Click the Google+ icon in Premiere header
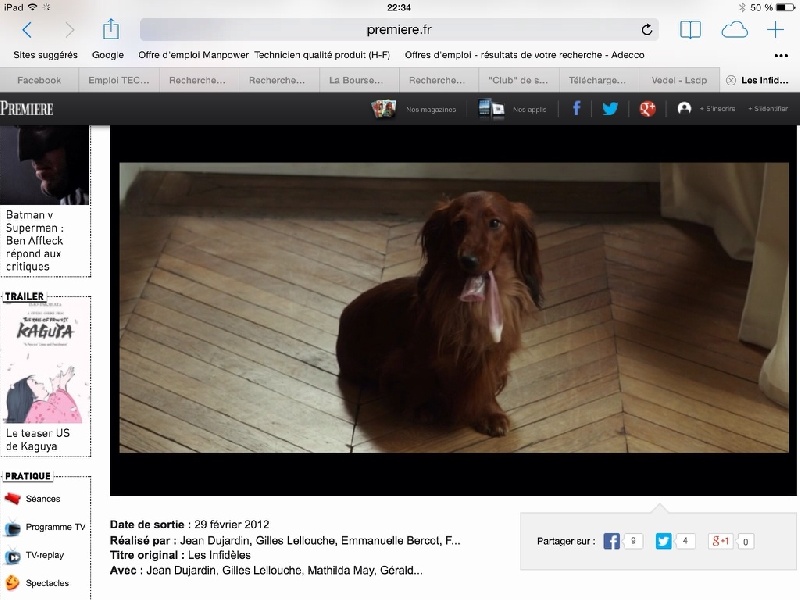800x600 pixels. click(647, 108)
